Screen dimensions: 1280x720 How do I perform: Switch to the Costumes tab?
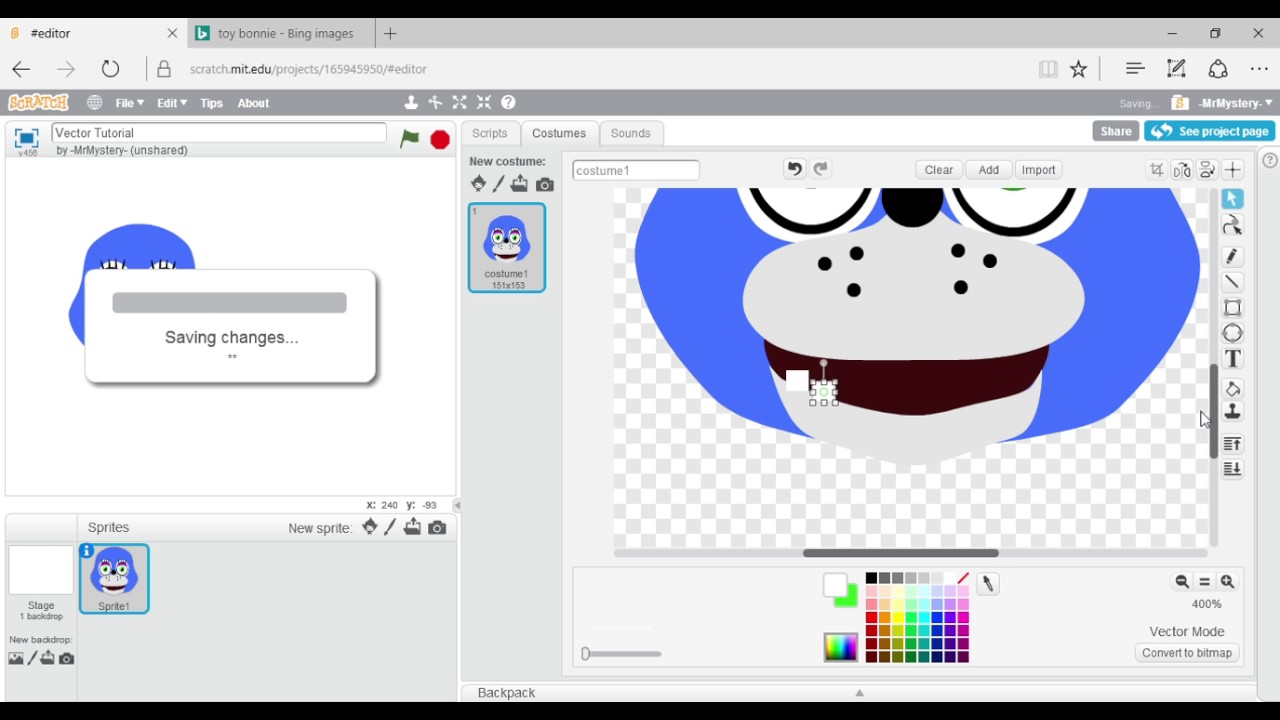pos(559,133)
